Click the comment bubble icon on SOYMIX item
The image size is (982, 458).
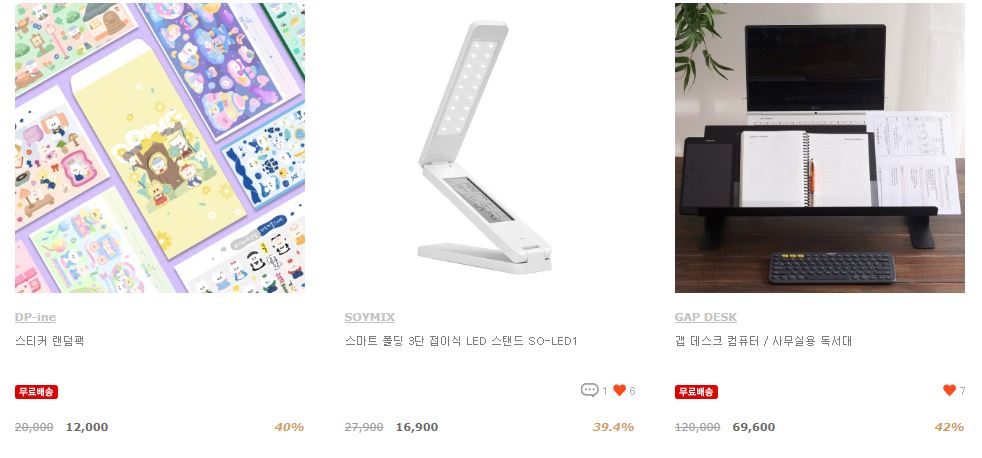pyautogui.click(x=589, y=390)
